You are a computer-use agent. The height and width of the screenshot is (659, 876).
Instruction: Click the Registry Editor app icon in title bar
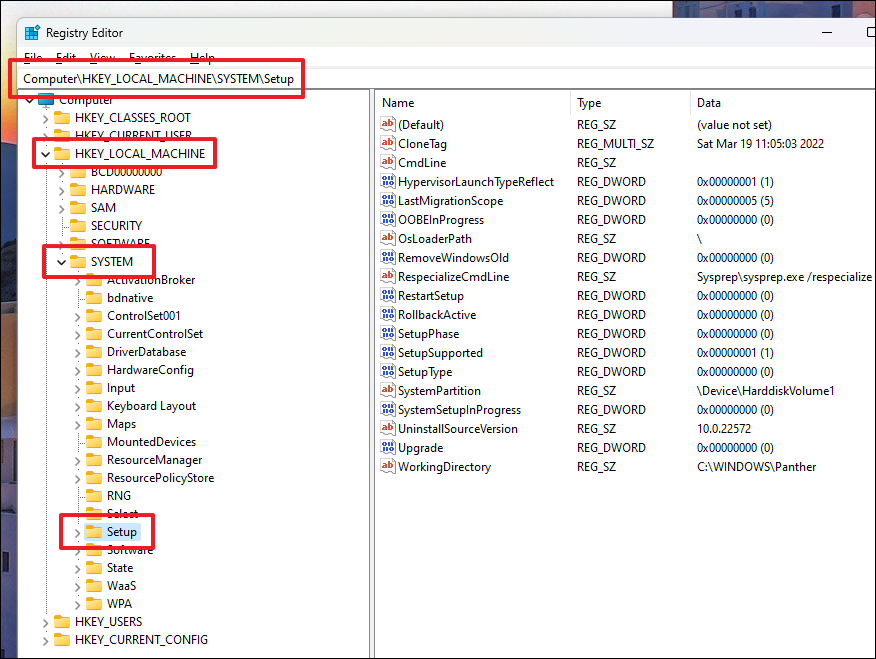click(32, 33)
